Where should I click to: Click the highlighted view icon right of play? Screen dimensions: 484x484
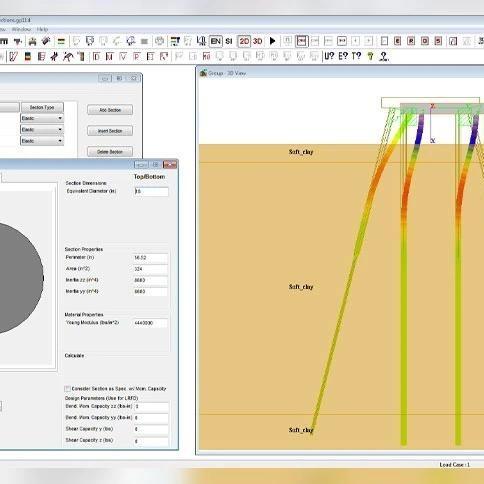[x=302, y=41]
